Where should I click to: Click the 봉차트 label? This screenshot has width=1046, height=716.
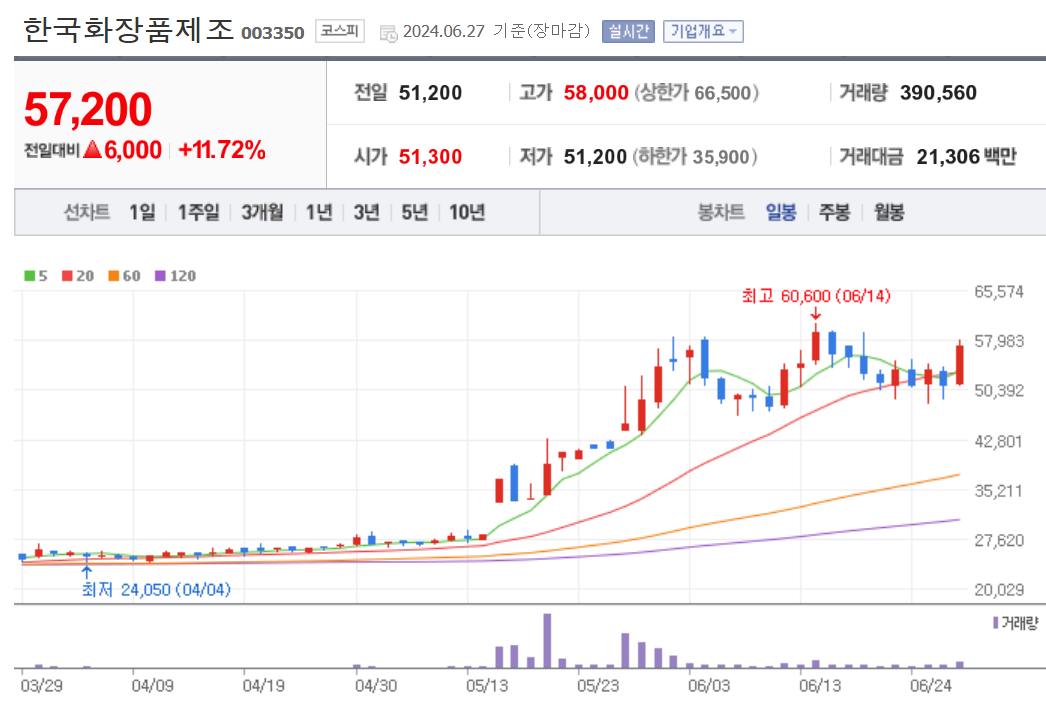coord(720,212)
